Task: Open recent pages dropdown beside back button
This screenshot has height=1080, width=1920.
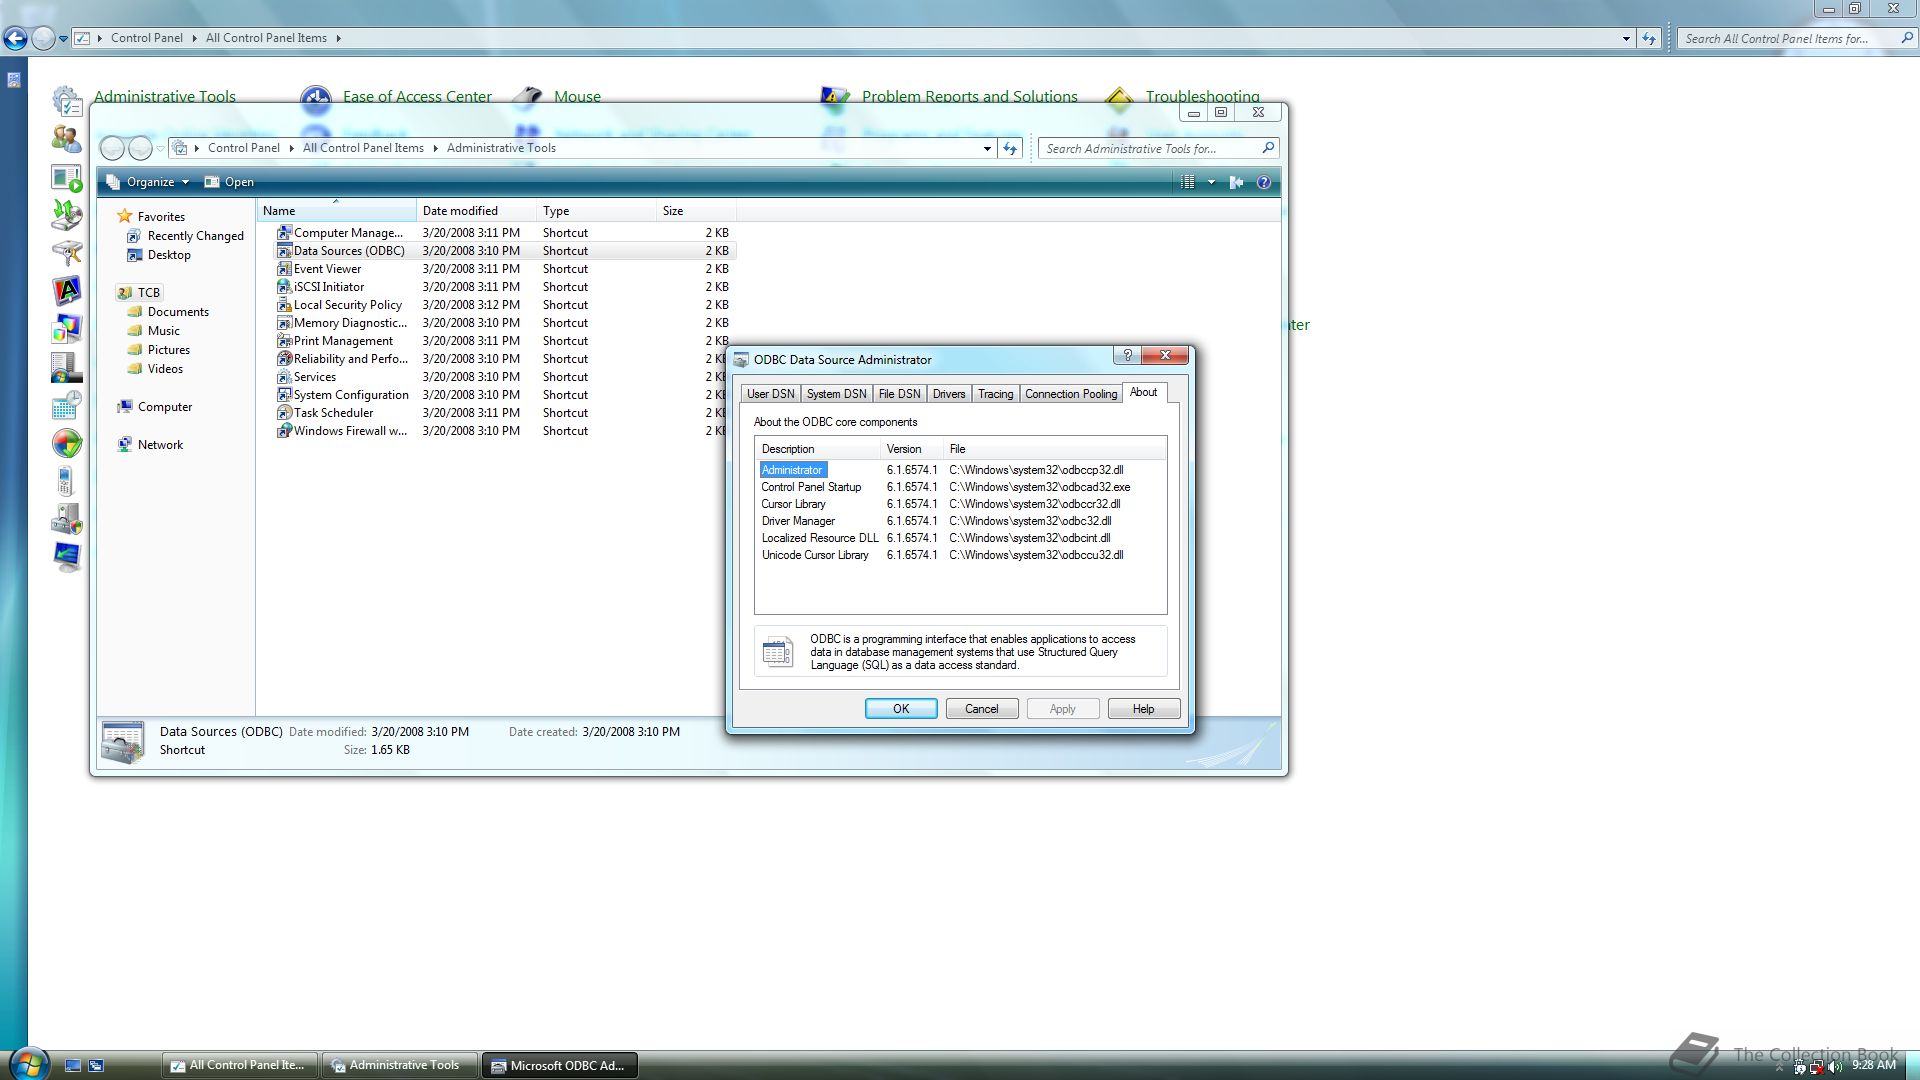Action: pos(63,39)
